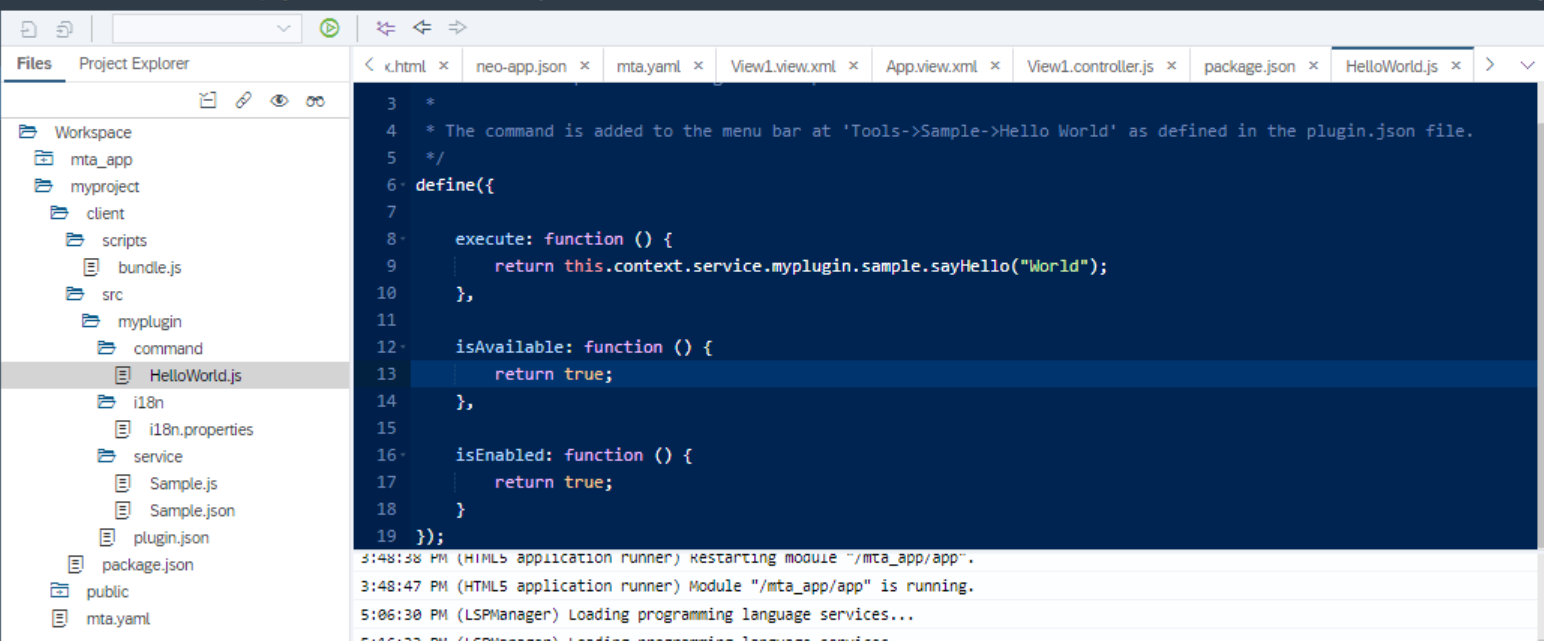Collapse the Workspace root folder
Screen dimensions: 1544x641
[28, 132]
